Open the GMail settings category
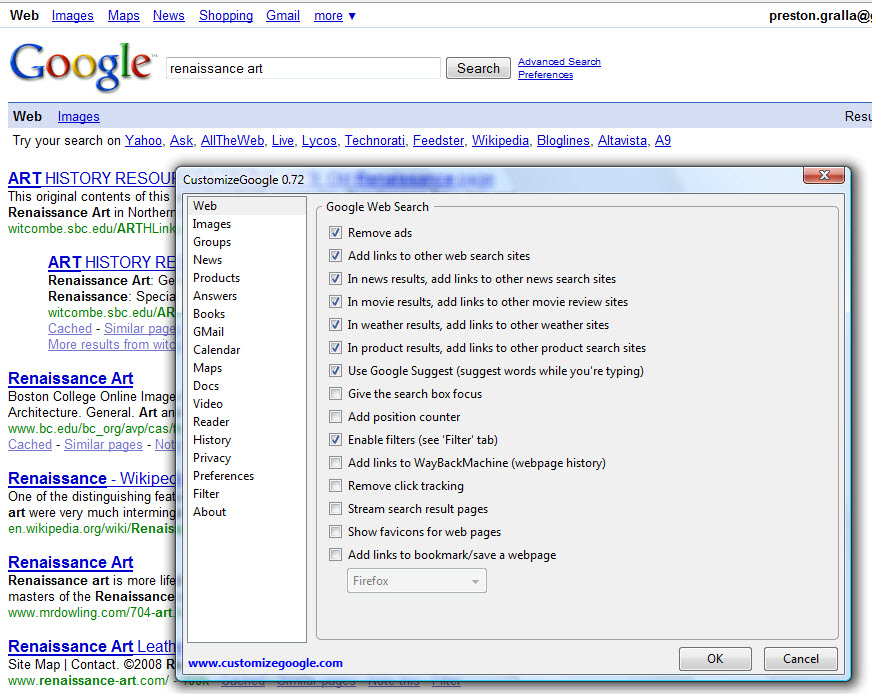Viewport: 872px width, 694px height. coord(208,332)
